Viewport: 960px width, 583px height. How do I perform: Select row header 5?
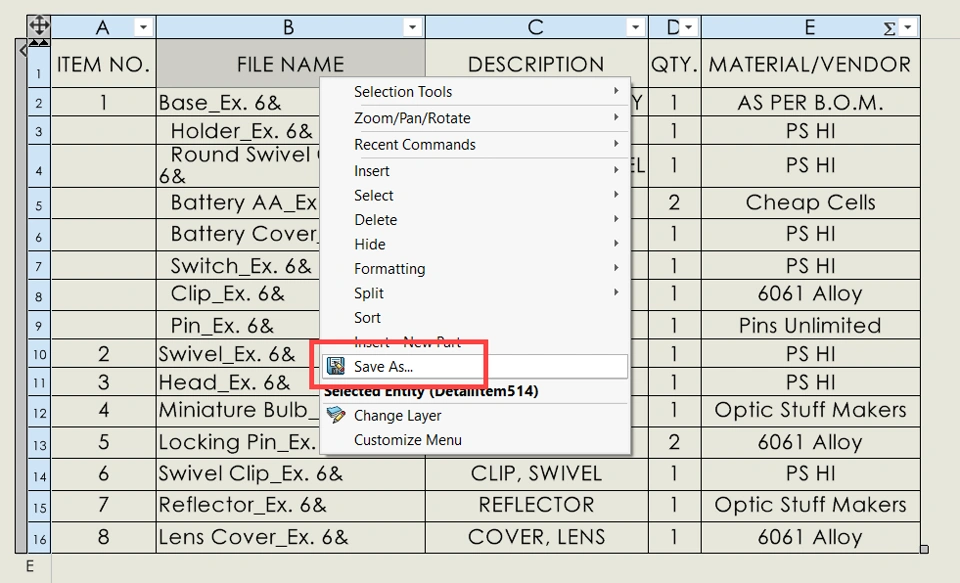(x=39, y=204)
